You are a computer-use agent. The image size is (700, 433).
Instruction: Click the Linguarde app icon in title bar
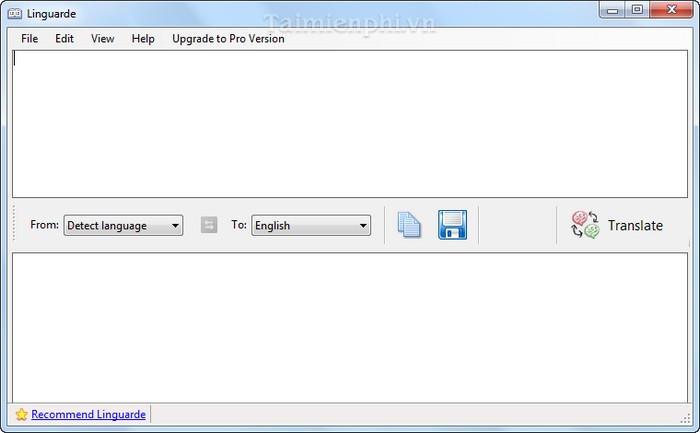15,14
